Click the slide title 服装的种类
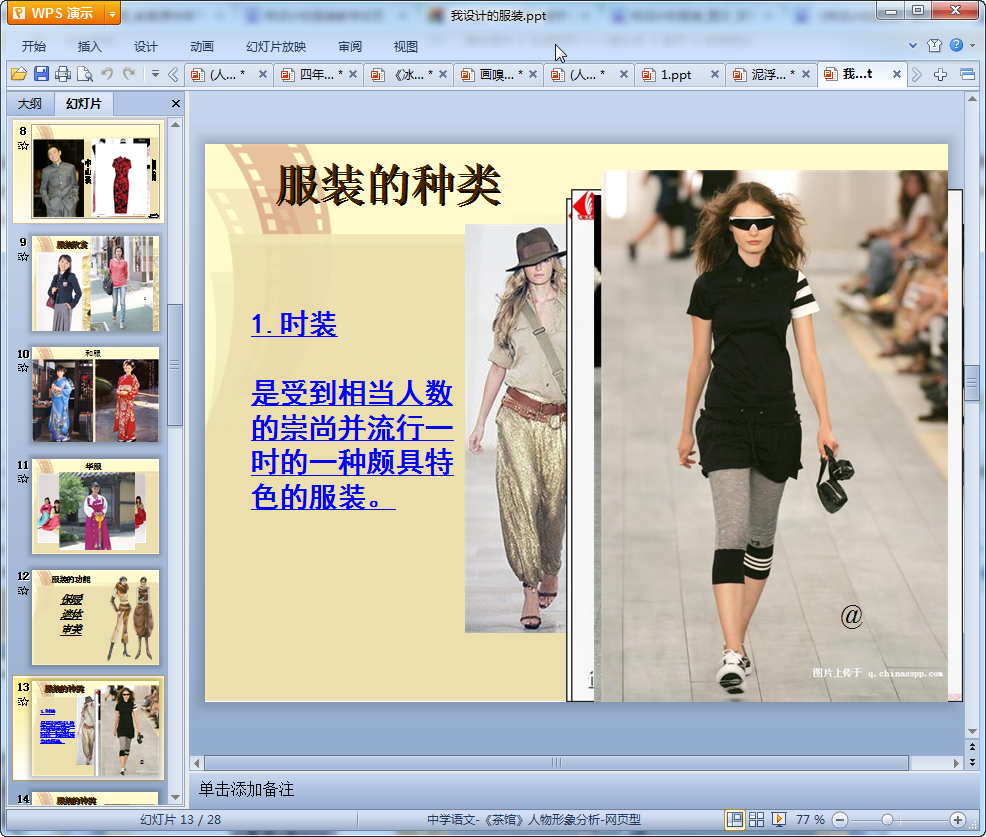The image size is (986, 837). [388, 186]
